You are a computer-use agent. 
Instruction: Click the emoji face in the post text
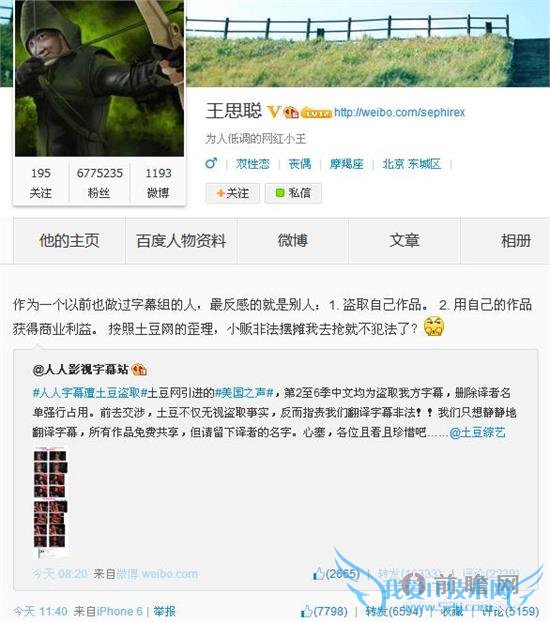tap(434, 327)
